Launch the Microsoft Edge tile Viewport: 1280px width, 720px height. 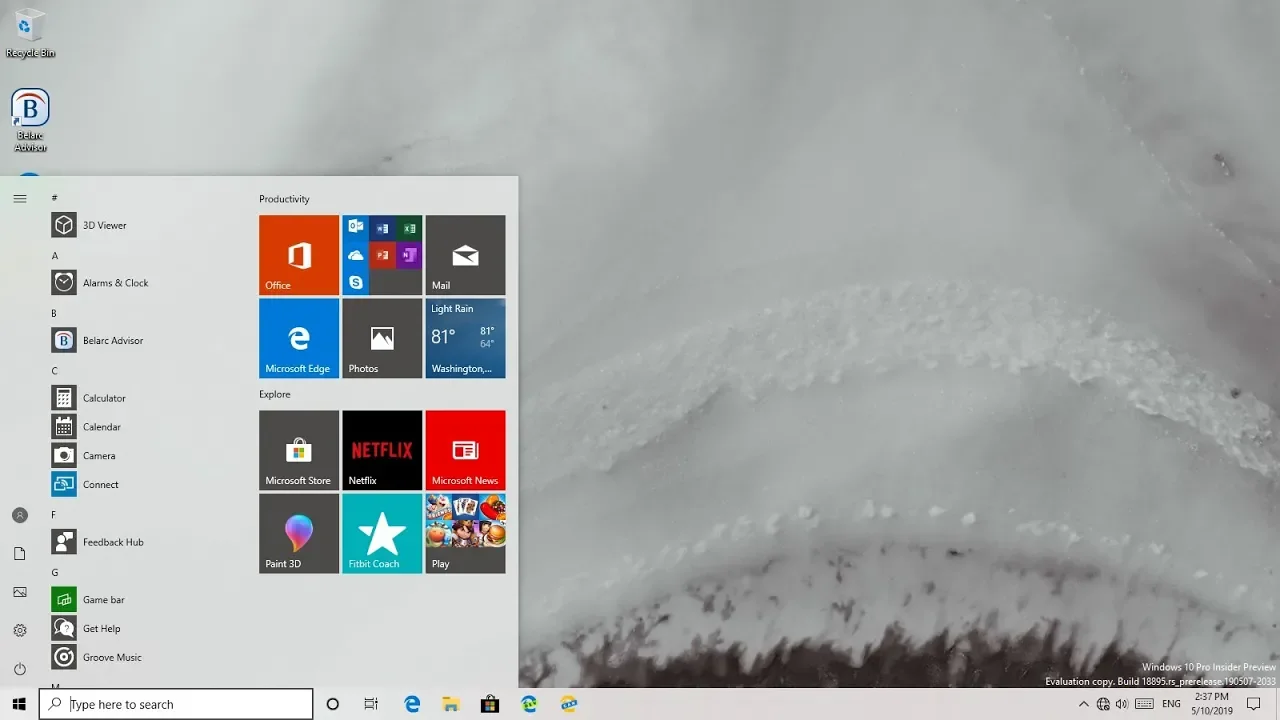(299, 338)
